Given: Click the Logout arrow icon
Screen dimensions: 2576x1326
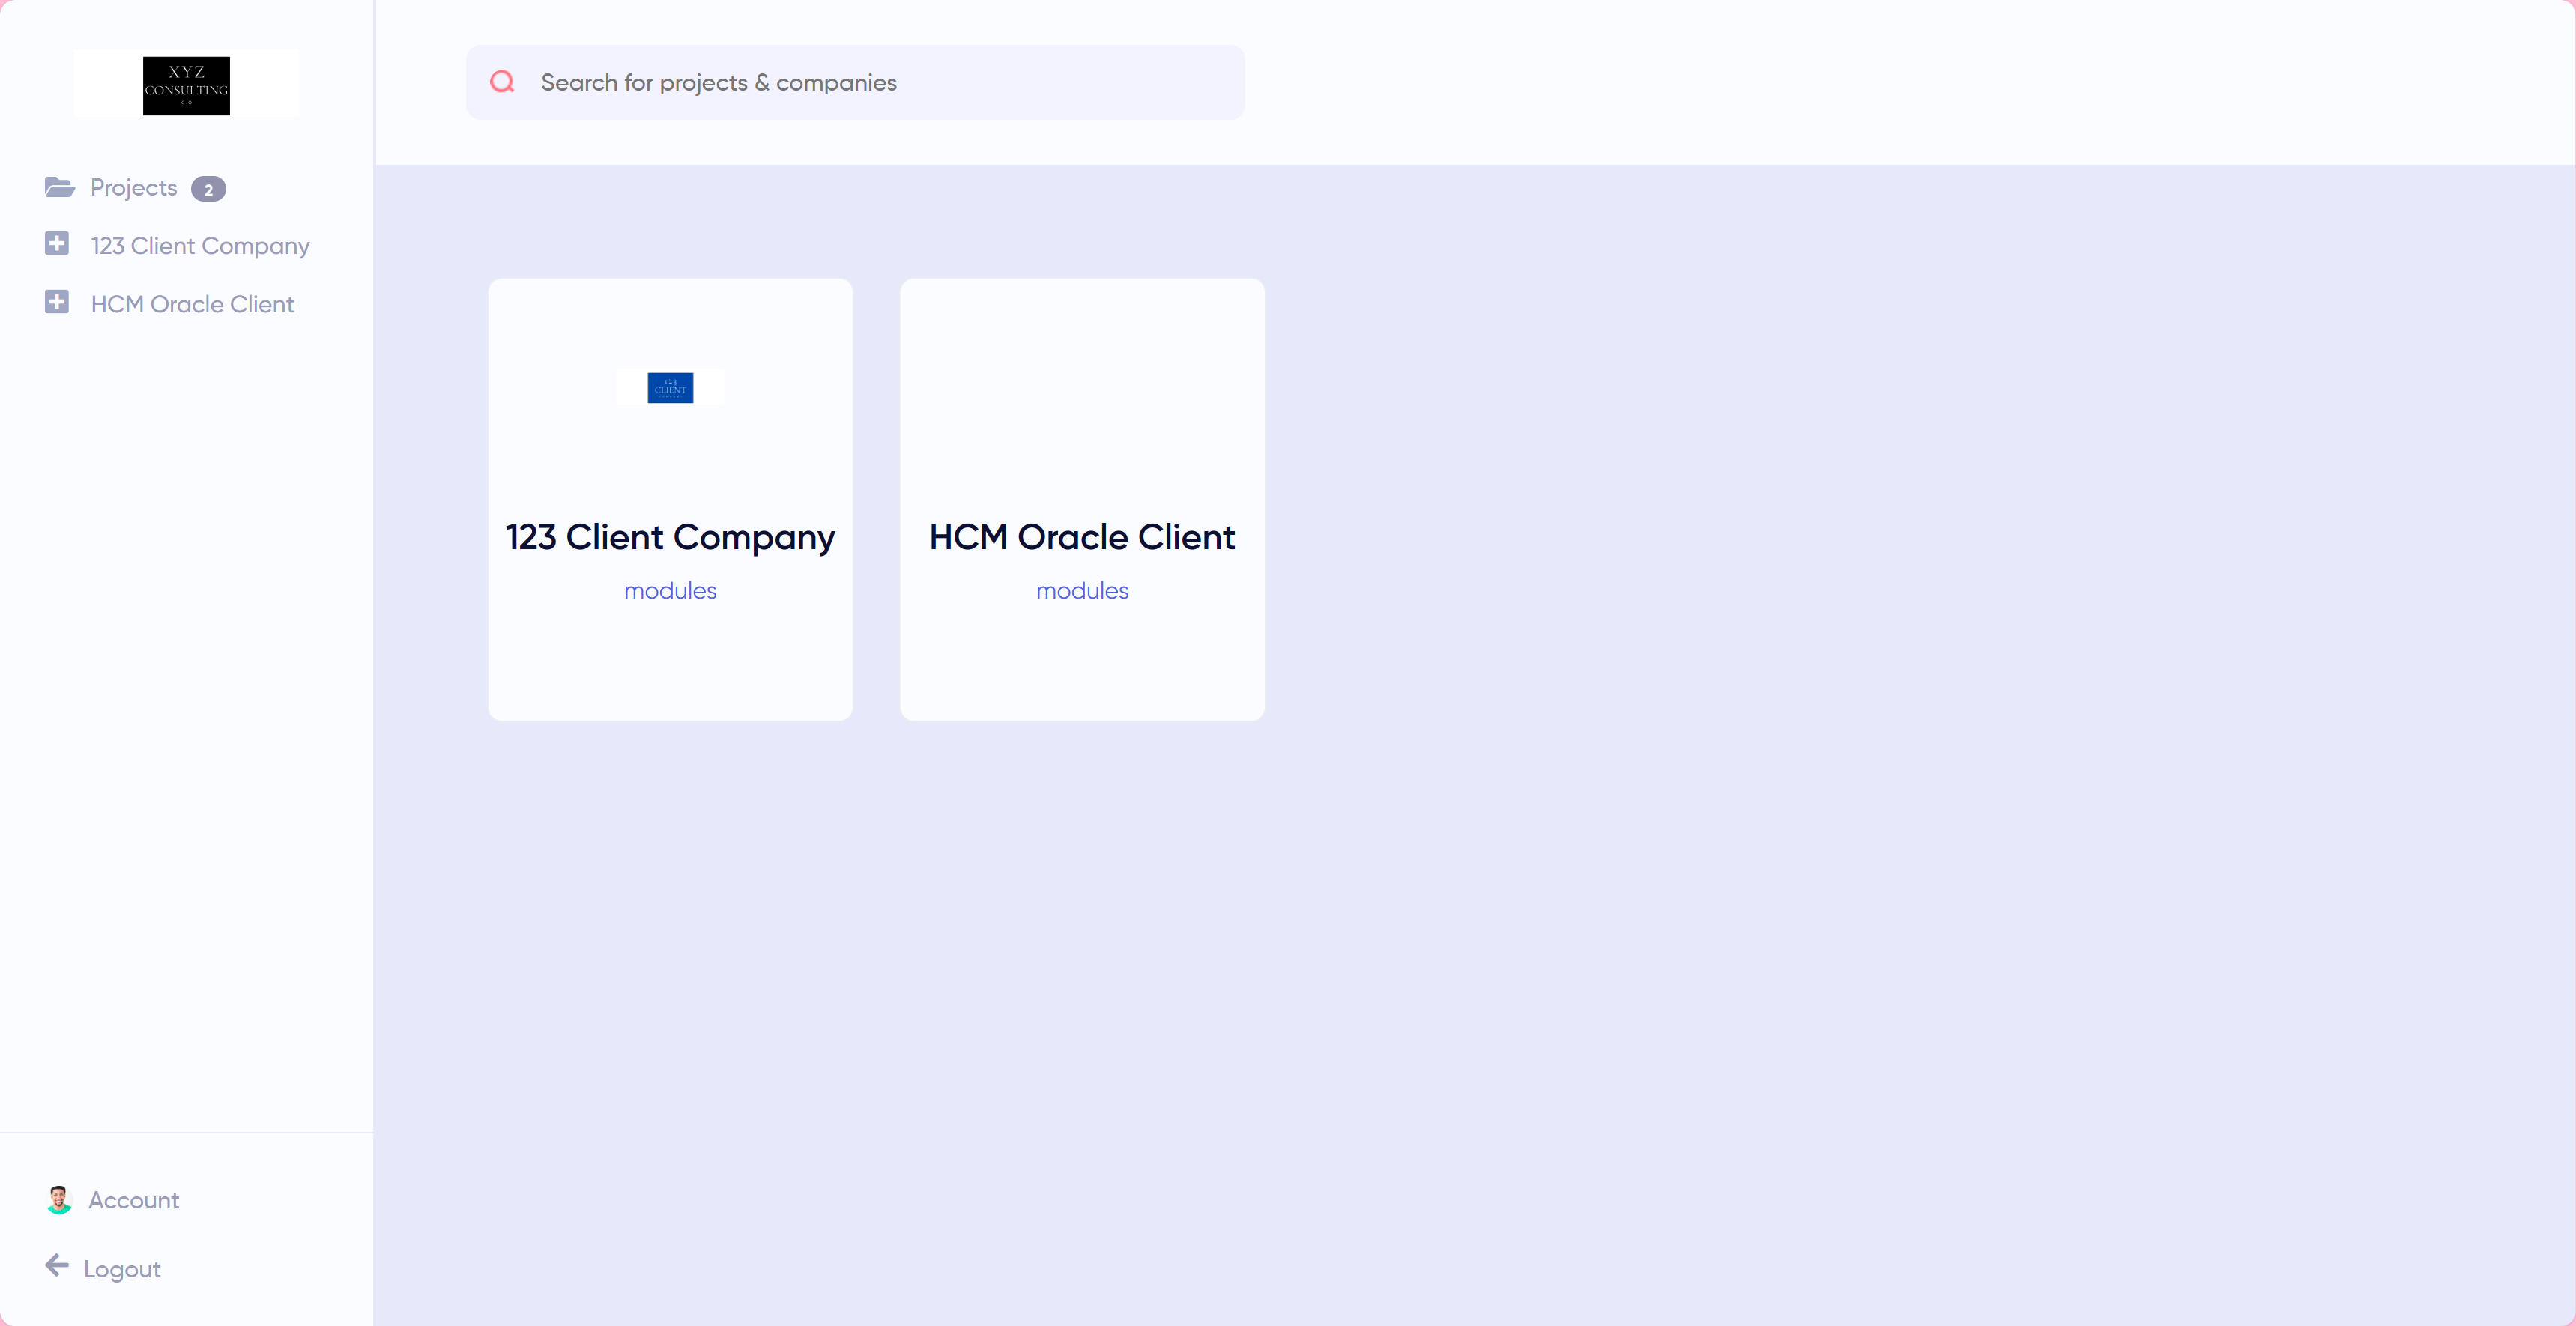Looking at the screenshot, I should coord(57,1266).
